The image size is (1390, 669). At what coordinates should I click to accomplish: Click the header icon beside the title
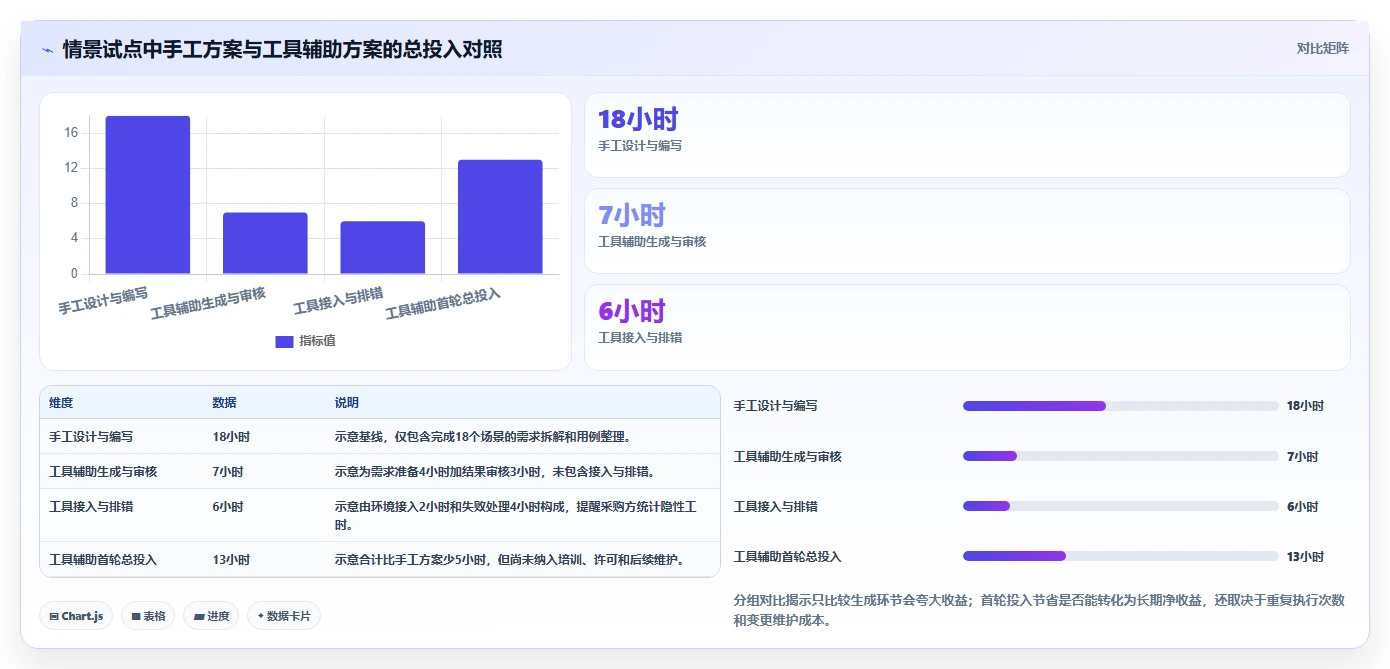tap(47, 50)
